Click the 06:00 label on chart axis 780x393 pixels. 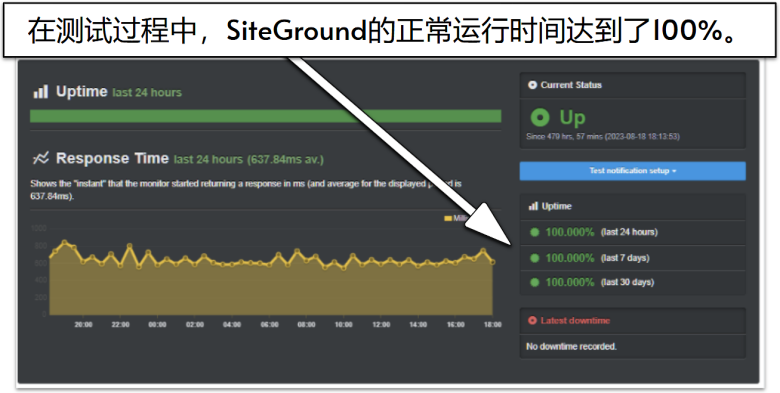point(269,324)
